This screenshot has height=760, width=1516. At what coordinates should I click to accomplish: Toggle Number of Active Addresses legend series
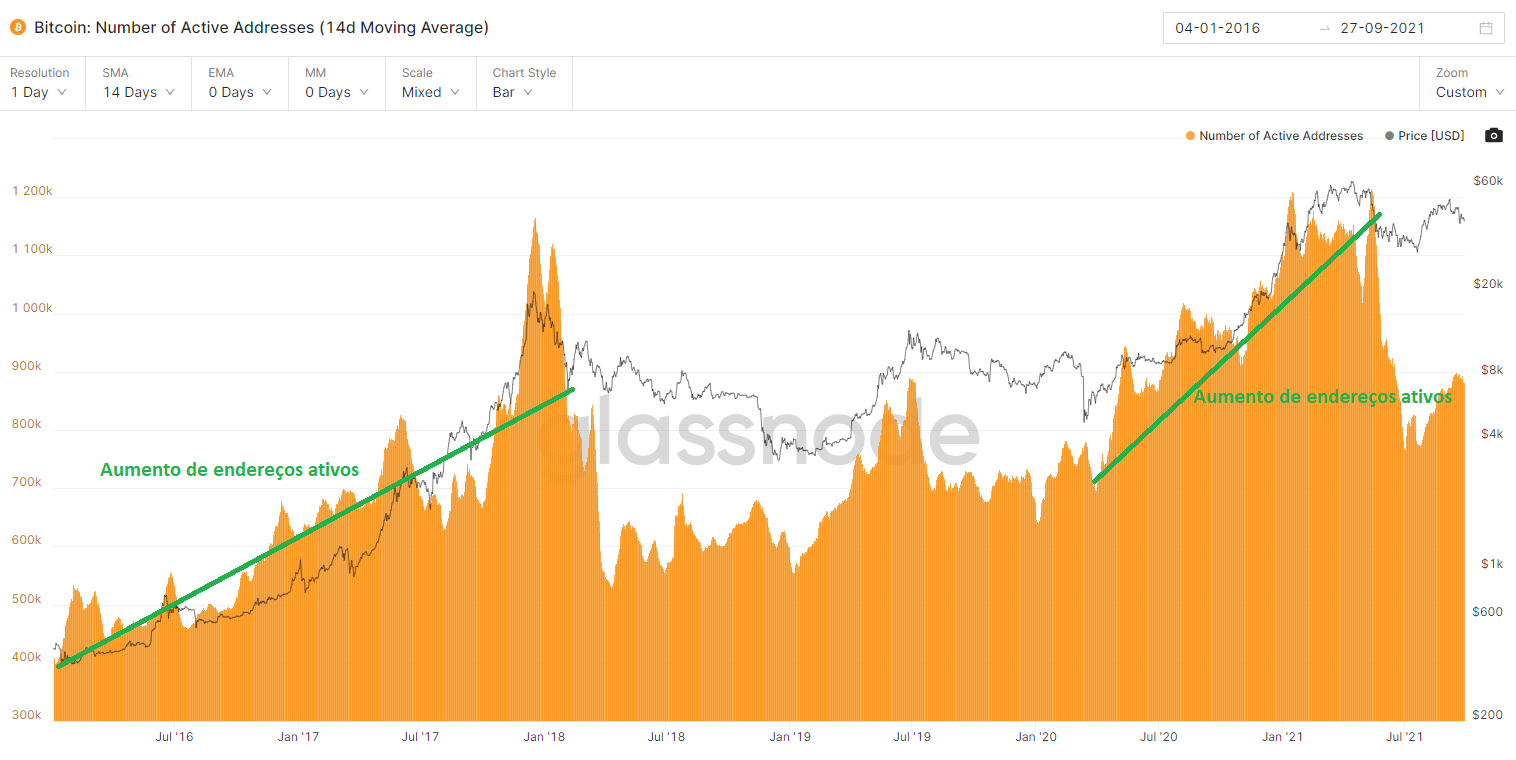1273,136
